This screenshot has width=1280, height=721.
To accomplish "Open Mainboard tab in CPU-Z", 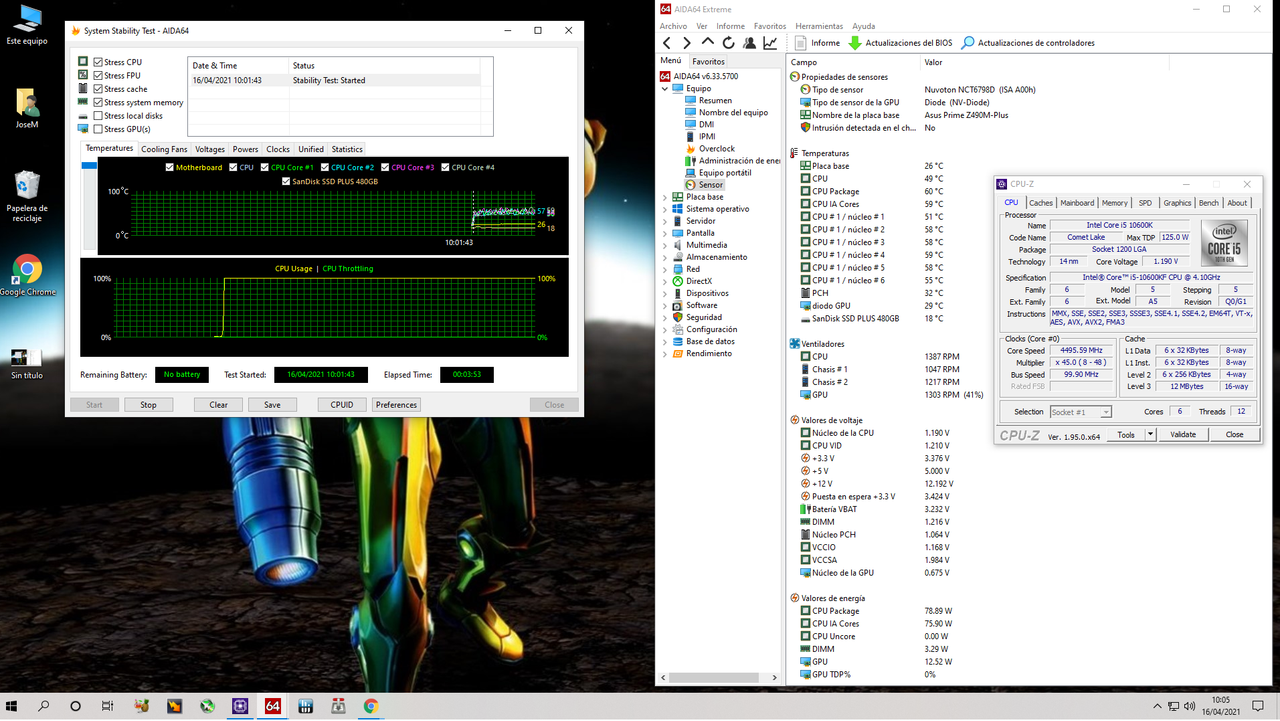I will [1077, 202].
